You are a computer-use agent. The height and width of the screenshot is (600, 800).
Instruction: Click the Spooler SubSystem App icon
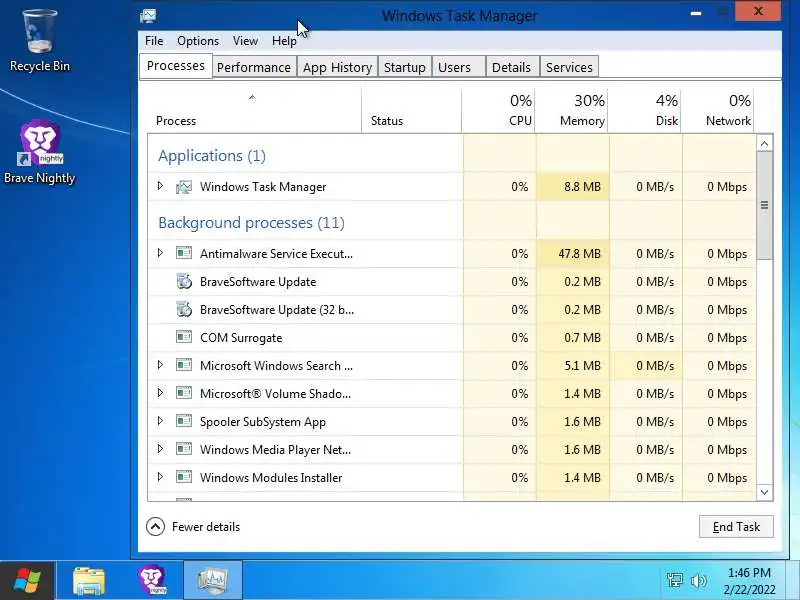click(x=184, y=421)
